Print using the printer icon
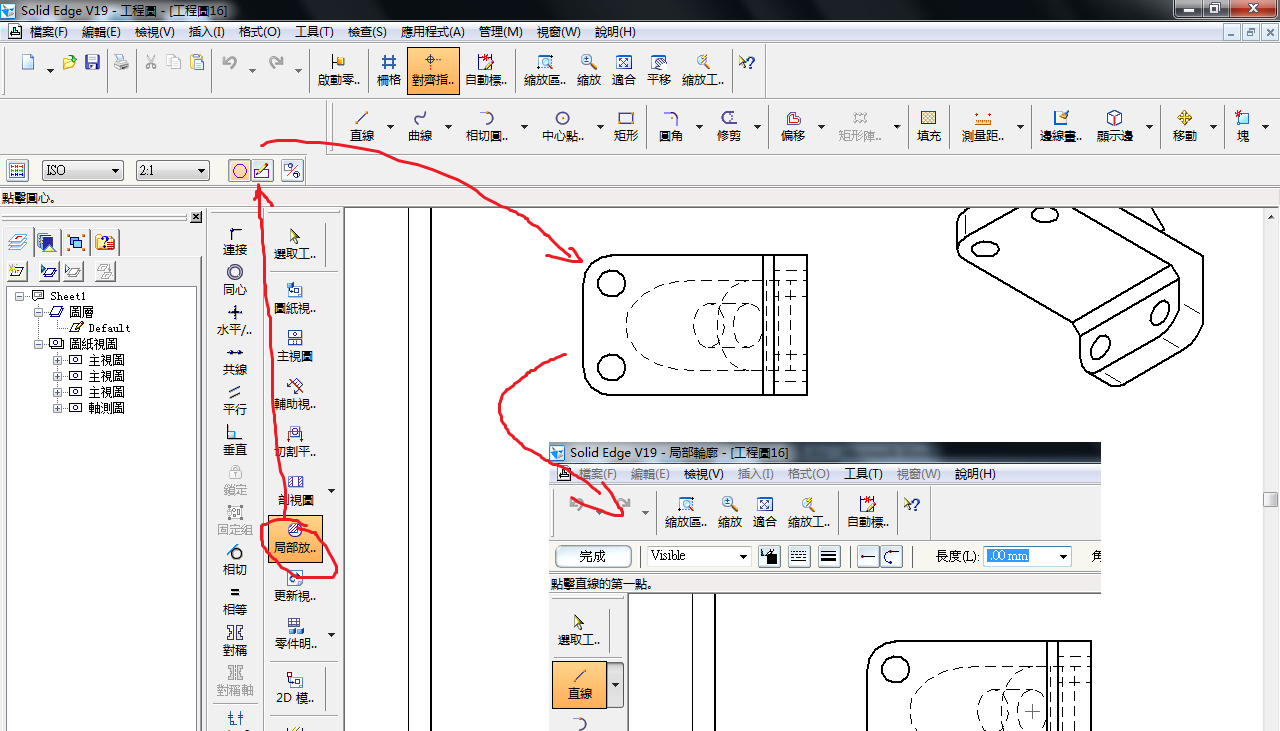This screenshot has width=1280, height=731. click(x=121, y=63)
